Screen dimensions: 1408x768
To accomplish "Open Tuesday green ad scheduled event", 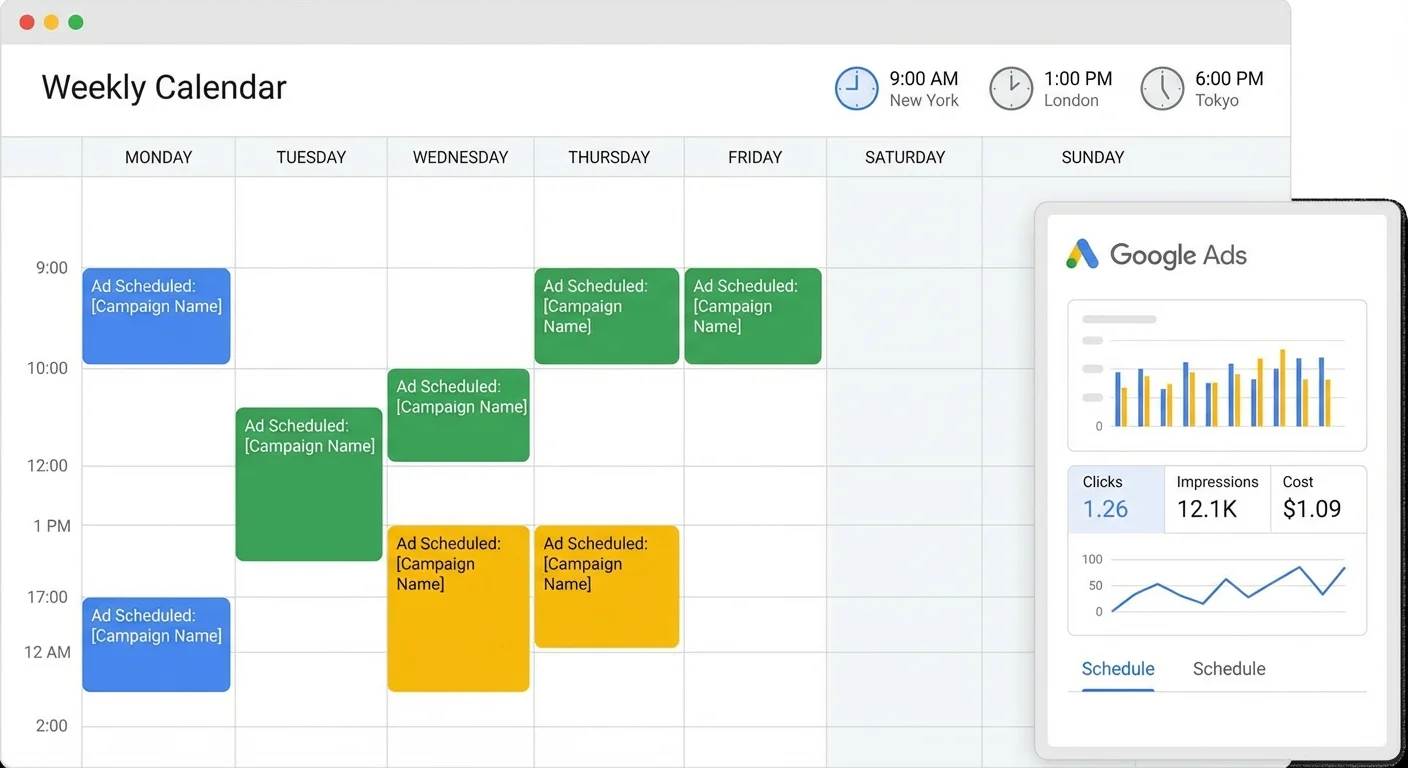I will coord(309,484).
